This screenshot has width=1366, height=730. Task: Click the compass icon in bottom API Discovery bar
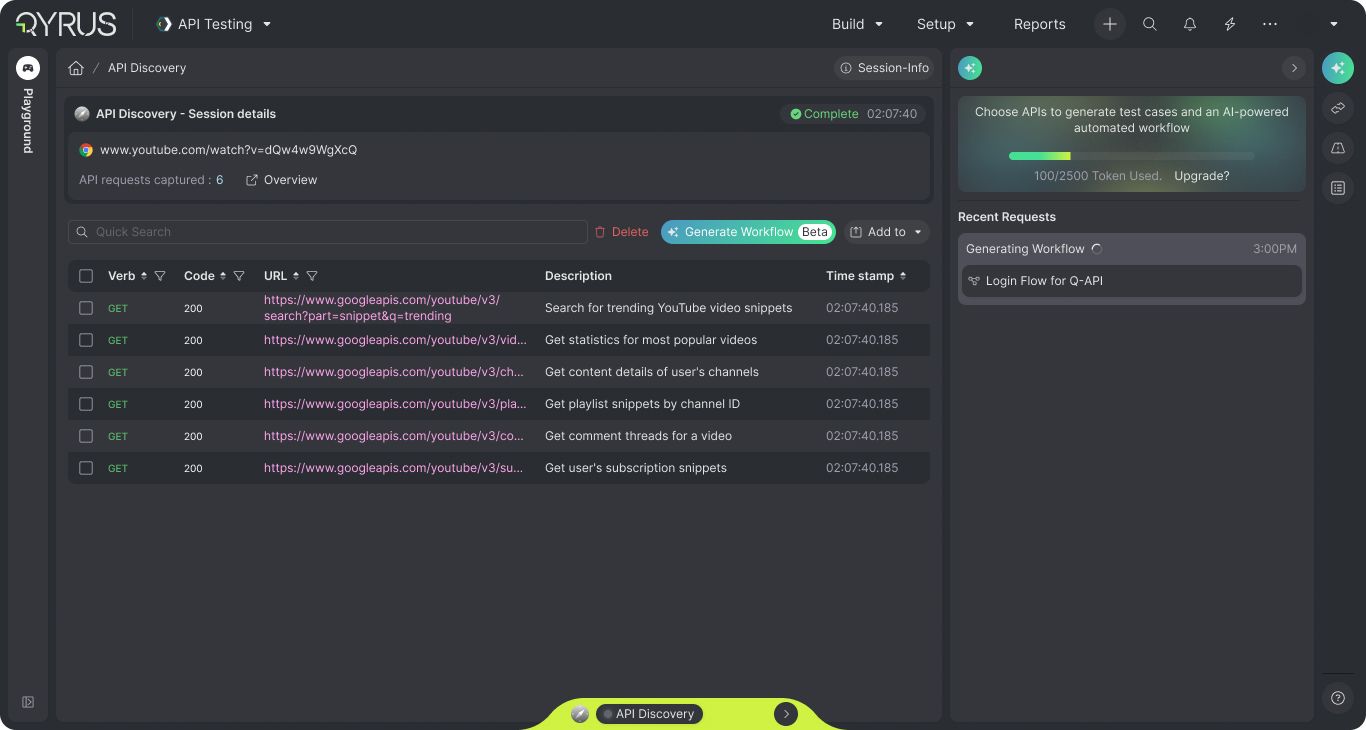[x=580, y=714]
